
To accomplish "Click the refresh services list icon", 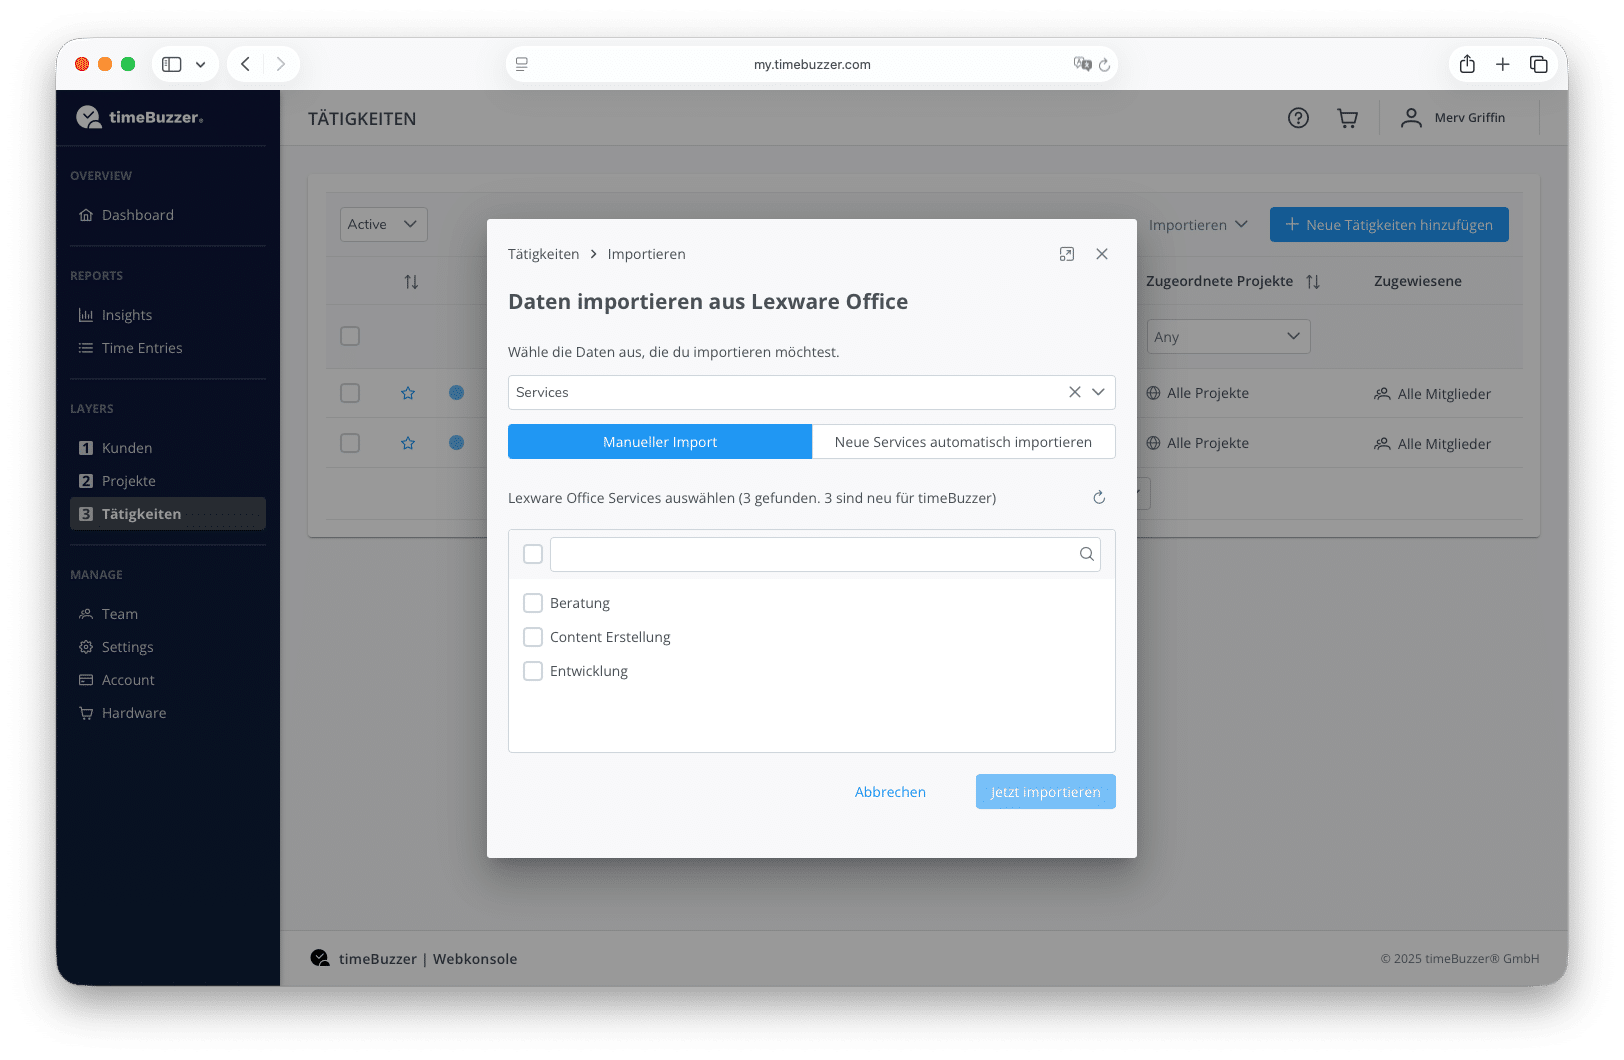I will pos(1099,498).
